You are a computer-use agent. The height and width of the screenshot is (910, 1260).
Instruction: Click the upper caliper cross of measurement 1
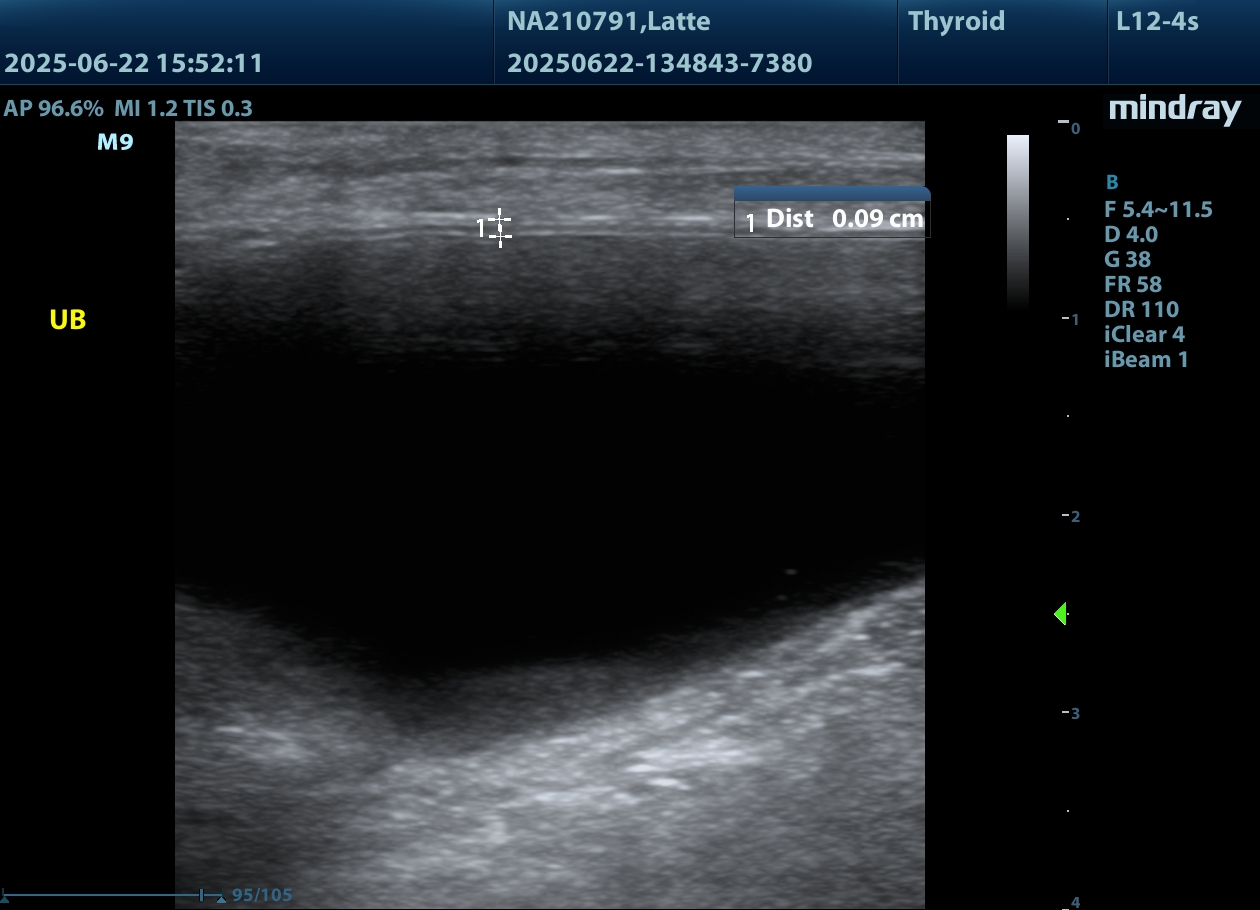[x=500, y=219]
